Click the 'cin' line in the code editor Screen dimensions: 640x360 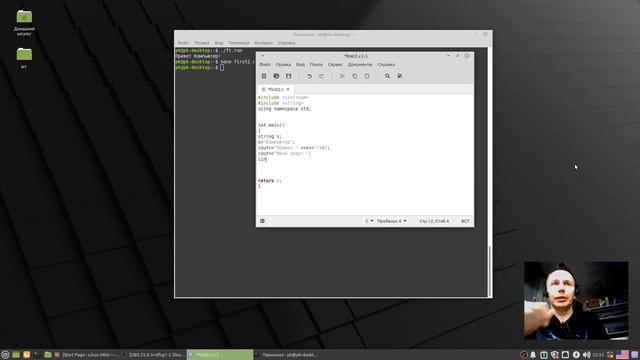(262, 159)
